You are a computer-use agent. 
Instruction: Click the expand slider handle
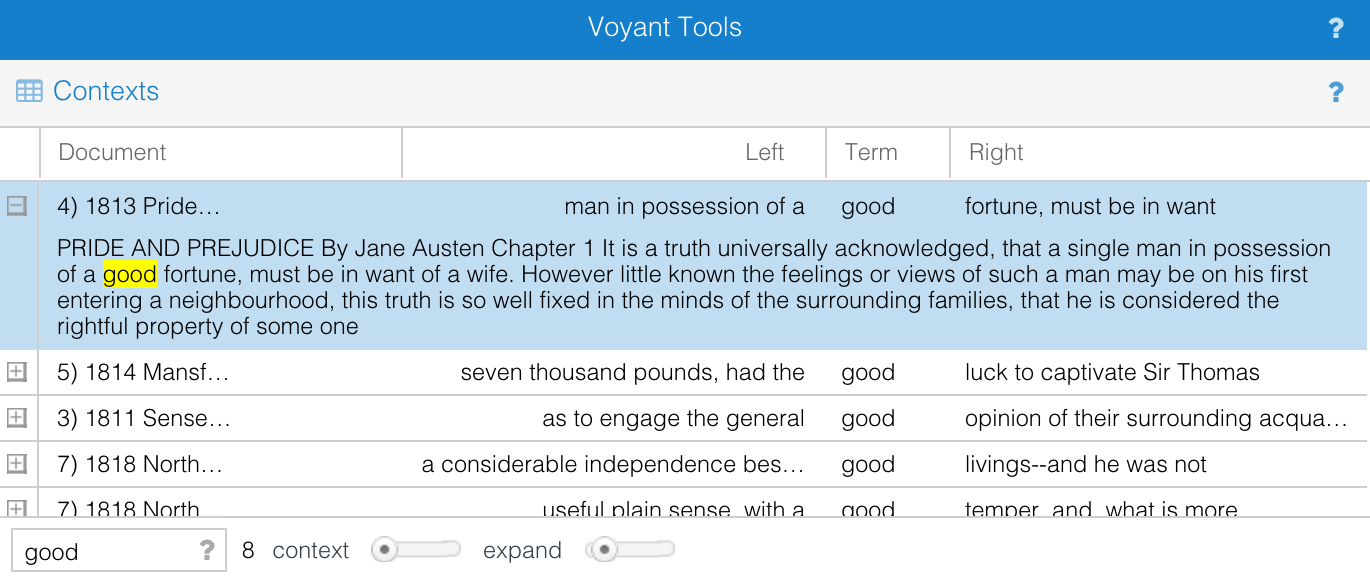(603, 550)
